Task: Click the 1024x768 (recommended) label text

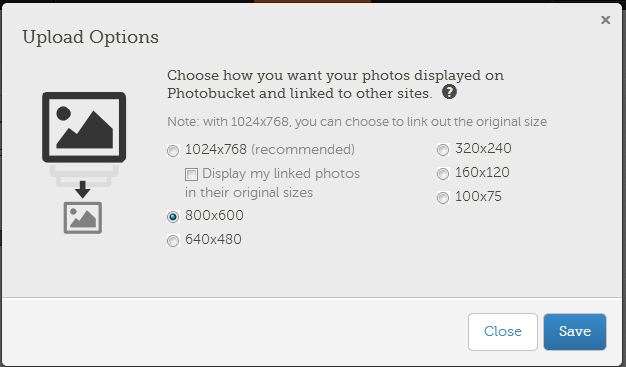Action: [x=270, y=150]
